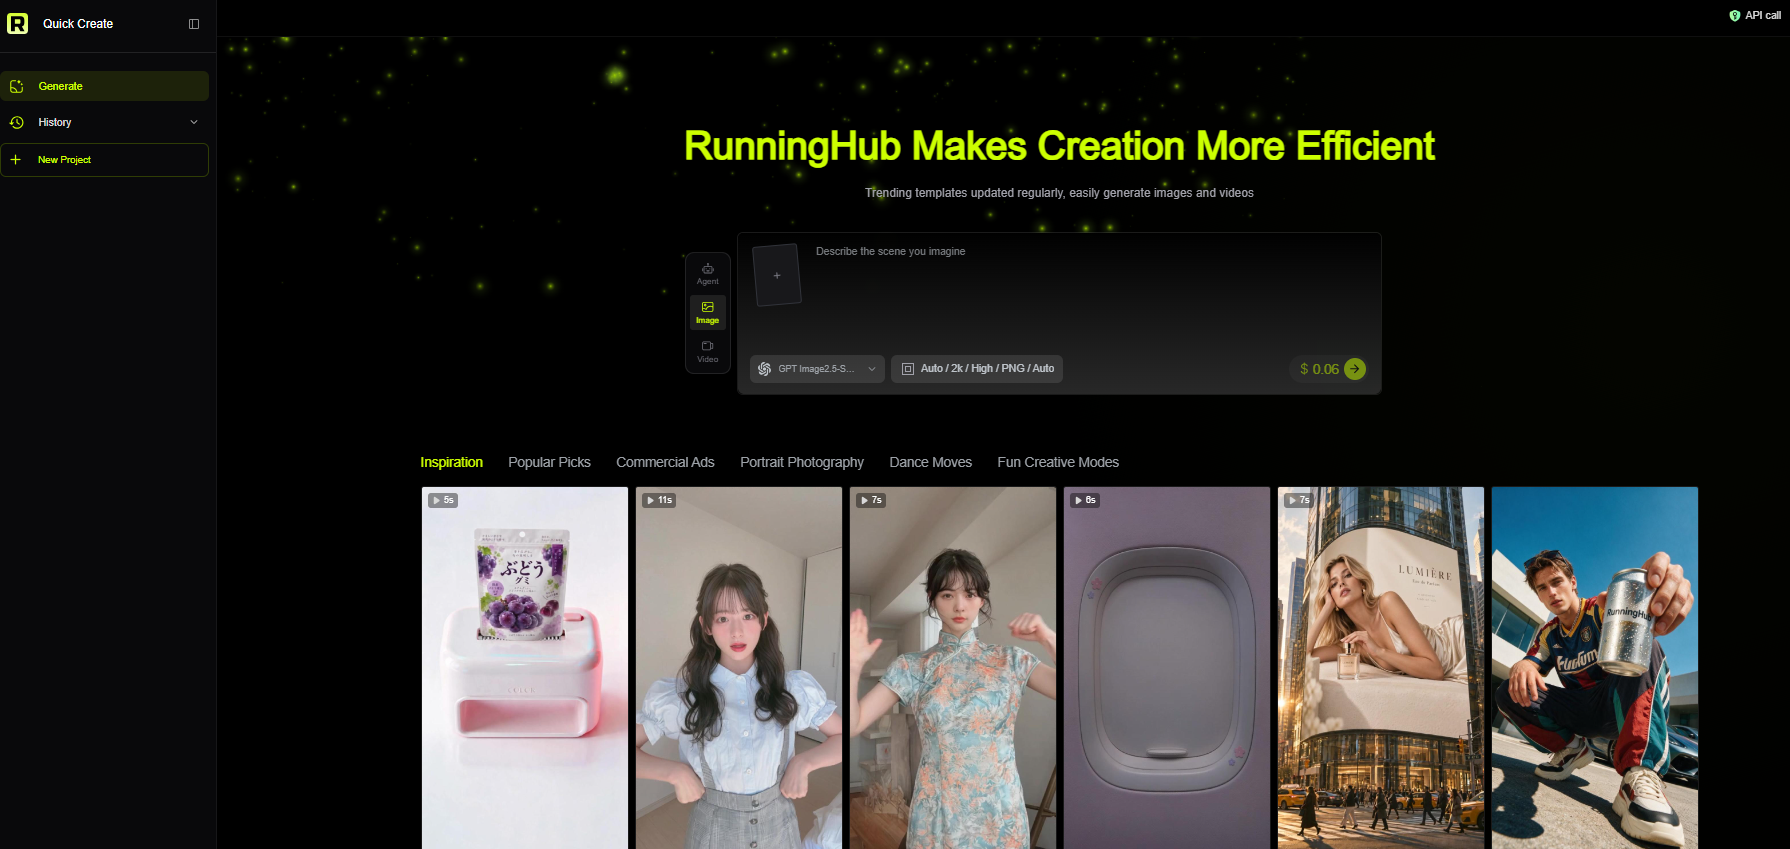Open Auto / 2k / High settings selector
Image resolution: width=1790 pixels, height=849 pixels.
click(977, 369)
